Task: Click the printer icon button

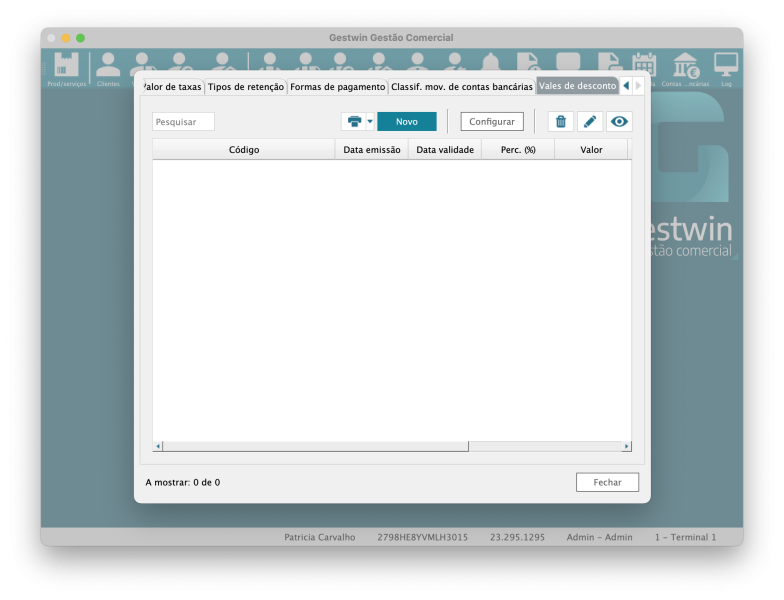Action: [x=354, y=122]
